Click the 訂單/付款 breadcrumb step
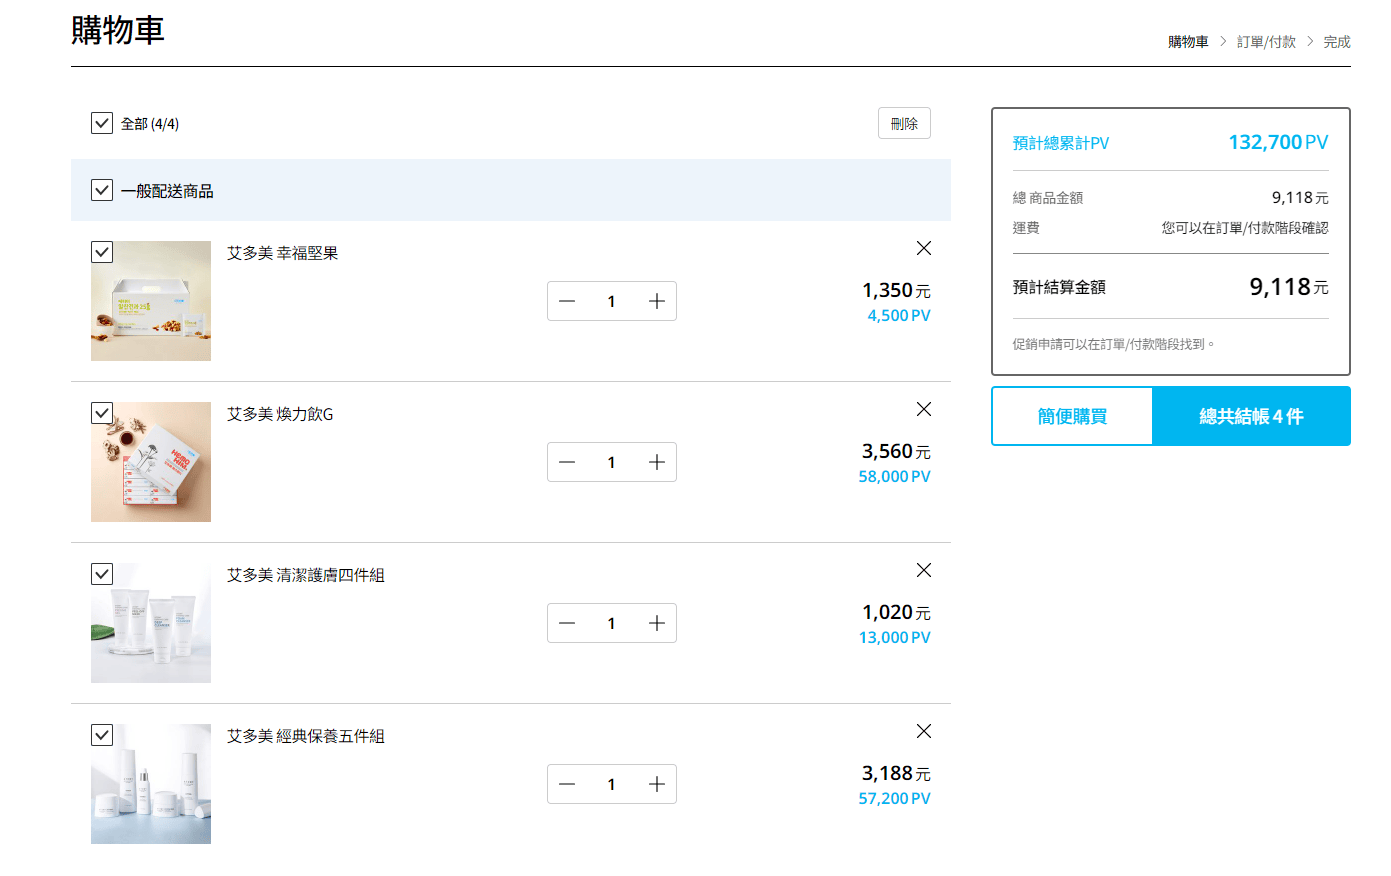 1266,42
